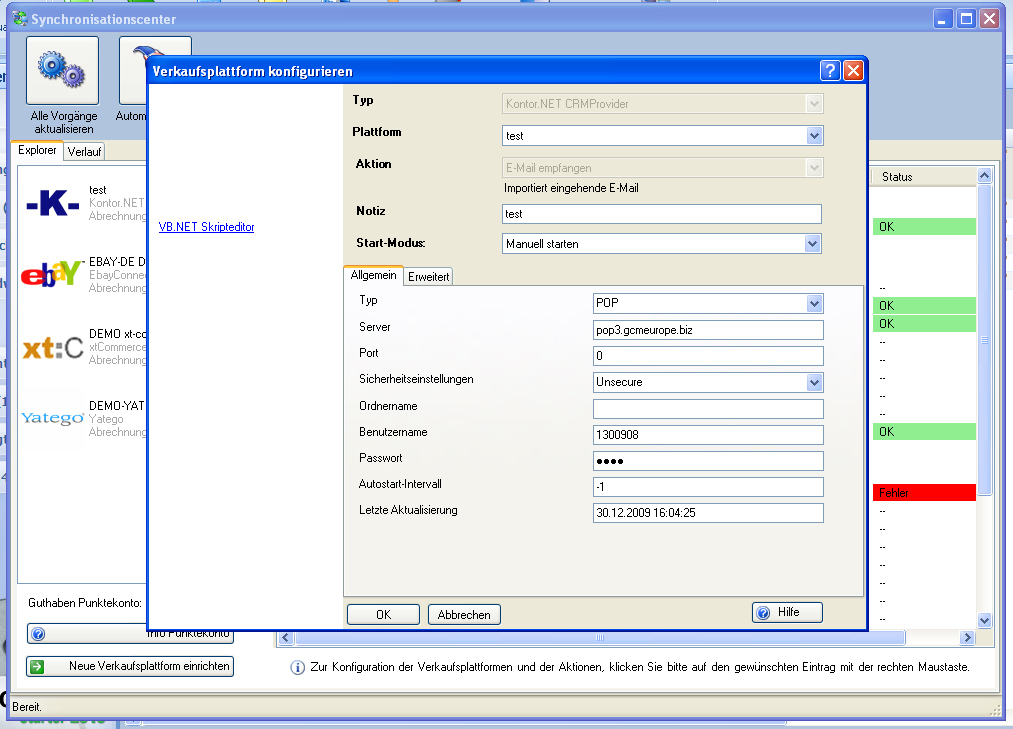Click the Abbrechen button
This screenshot has width=1013, height=729.
pyautogui.click(x=464, y=615)
